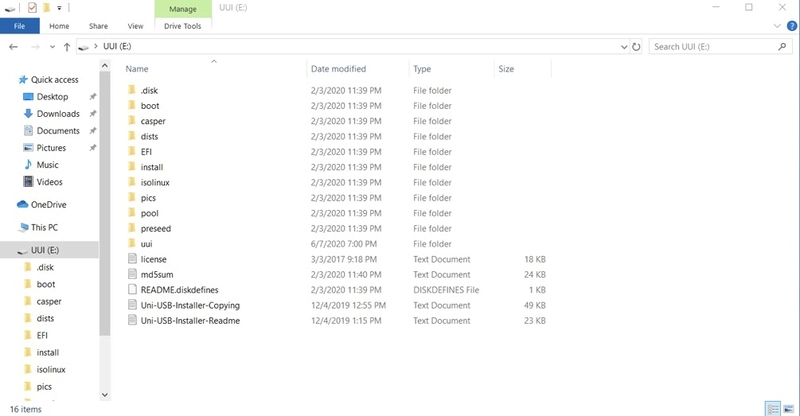The image size is (800, 416).
Task: Select Uni-USB-Installer-Readme document
Action: [x=190, y=321]
